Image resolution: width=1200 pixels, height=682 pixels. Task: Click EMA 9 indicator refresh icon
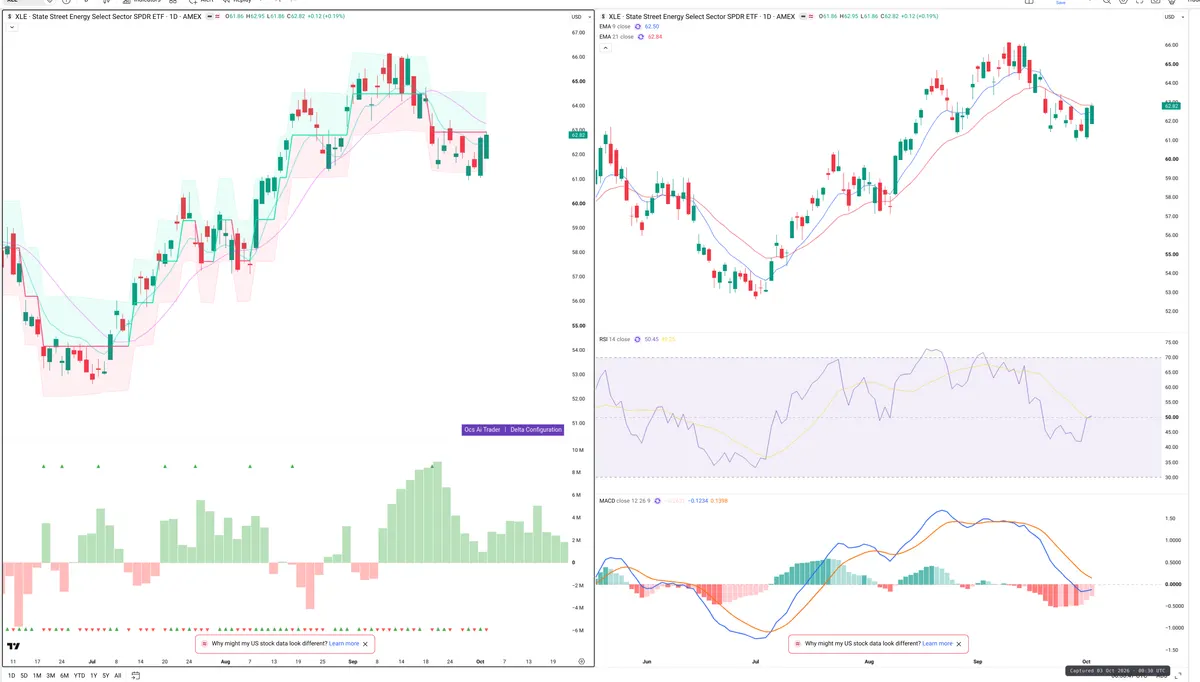click(x=637, y=26)
